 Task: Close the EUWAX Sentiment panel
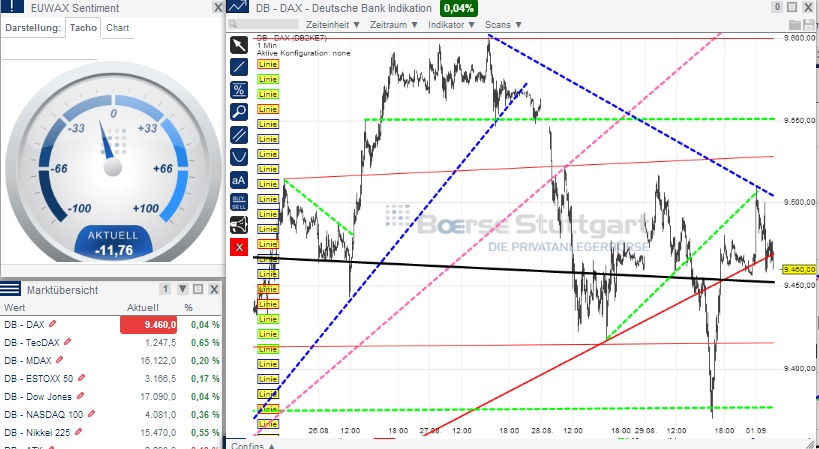click(x=218, y=7)
